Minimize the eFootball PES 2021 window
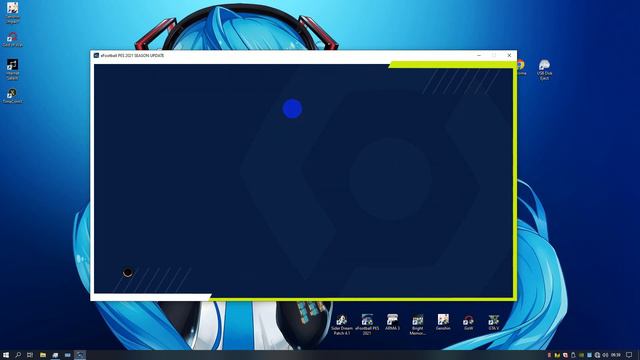 (x=479, y=55)
